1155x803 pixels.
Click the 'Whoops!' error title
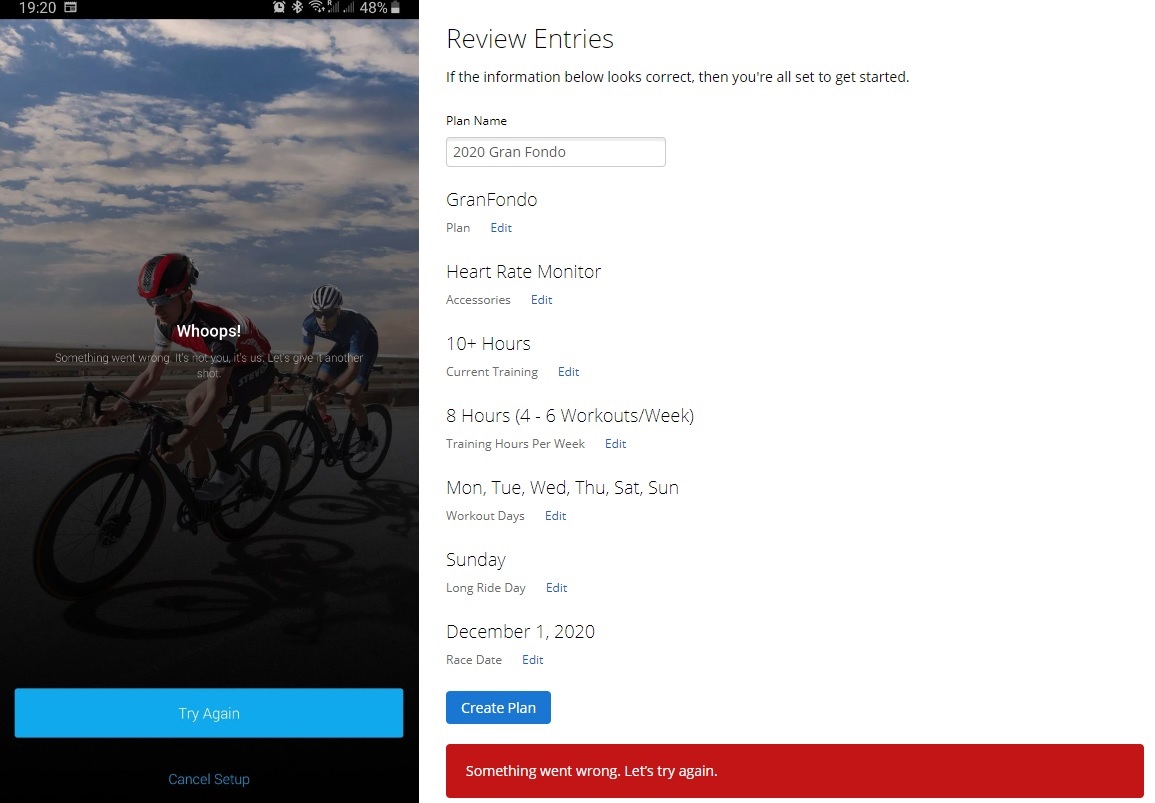coord(208,331)
